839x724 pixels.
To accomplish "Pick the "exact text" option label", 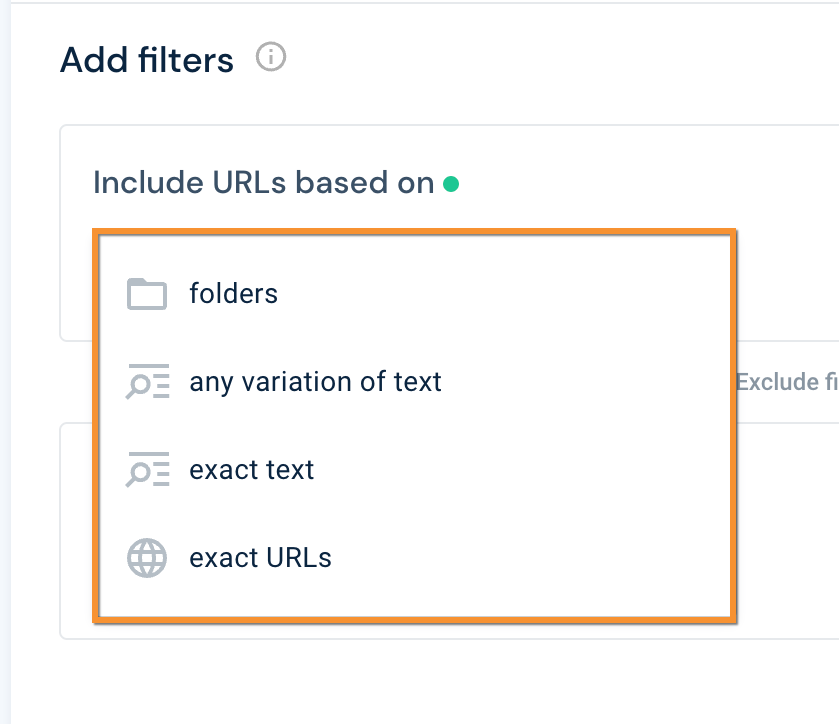I will 252,470.
